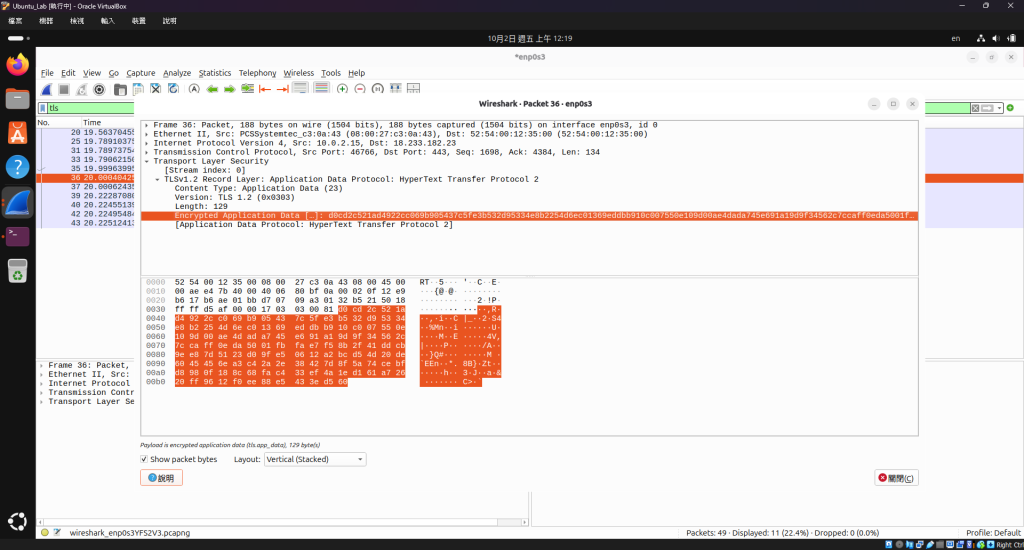The height and width of the screenshot is (550, 1024).
Task: Open display filter bookmarks icon
Action: (43, 108)
